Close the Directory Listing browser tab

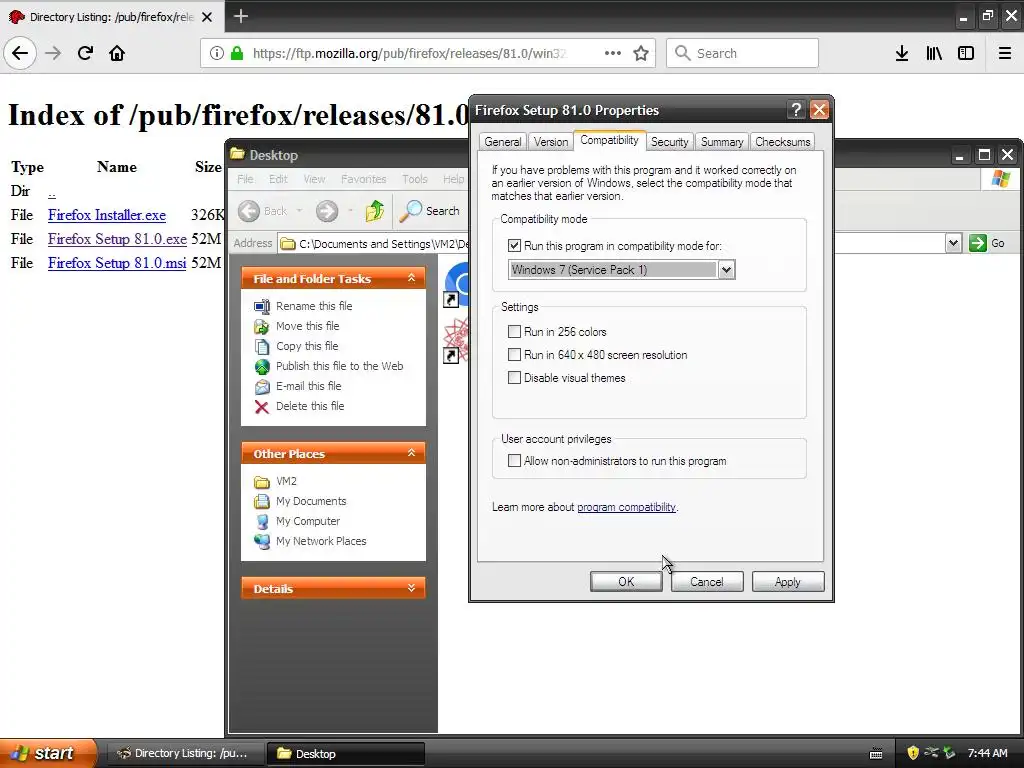point(207,17)
